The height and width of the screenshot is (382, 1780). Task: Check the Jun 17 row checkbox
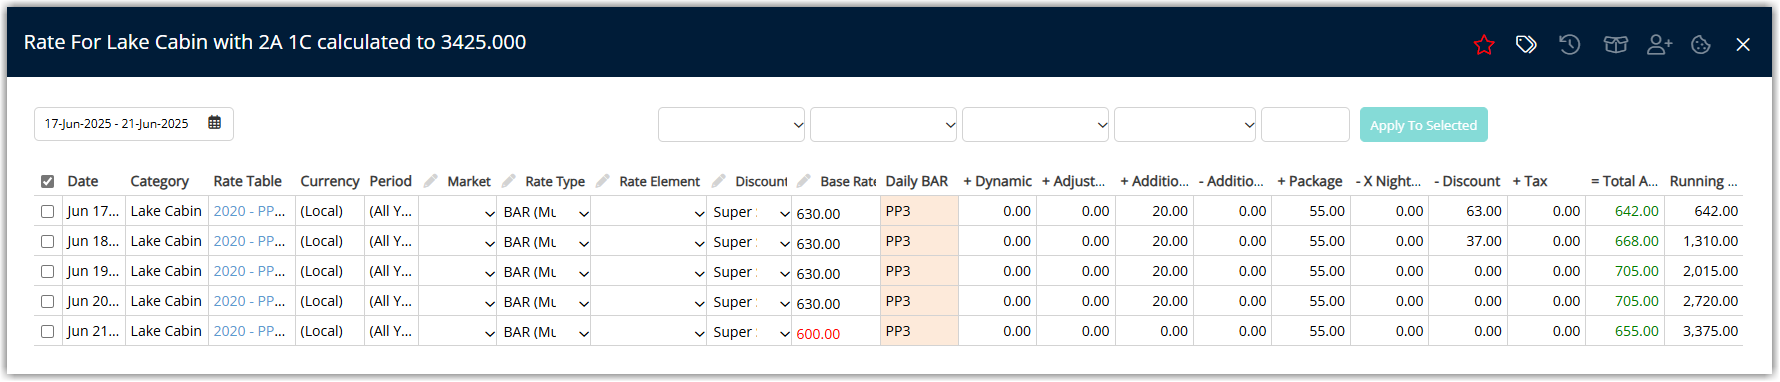point(47,211)
